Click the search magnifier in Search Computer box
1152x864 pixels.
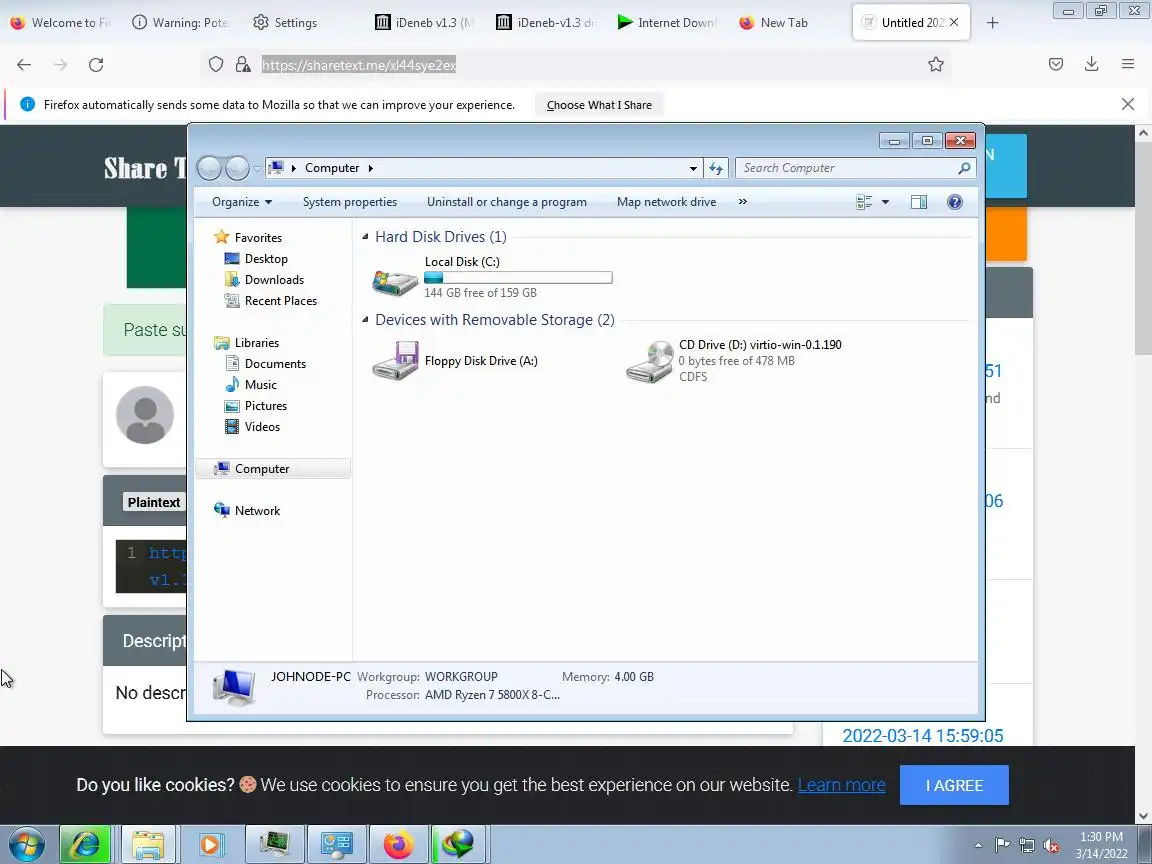click(964, 168)
